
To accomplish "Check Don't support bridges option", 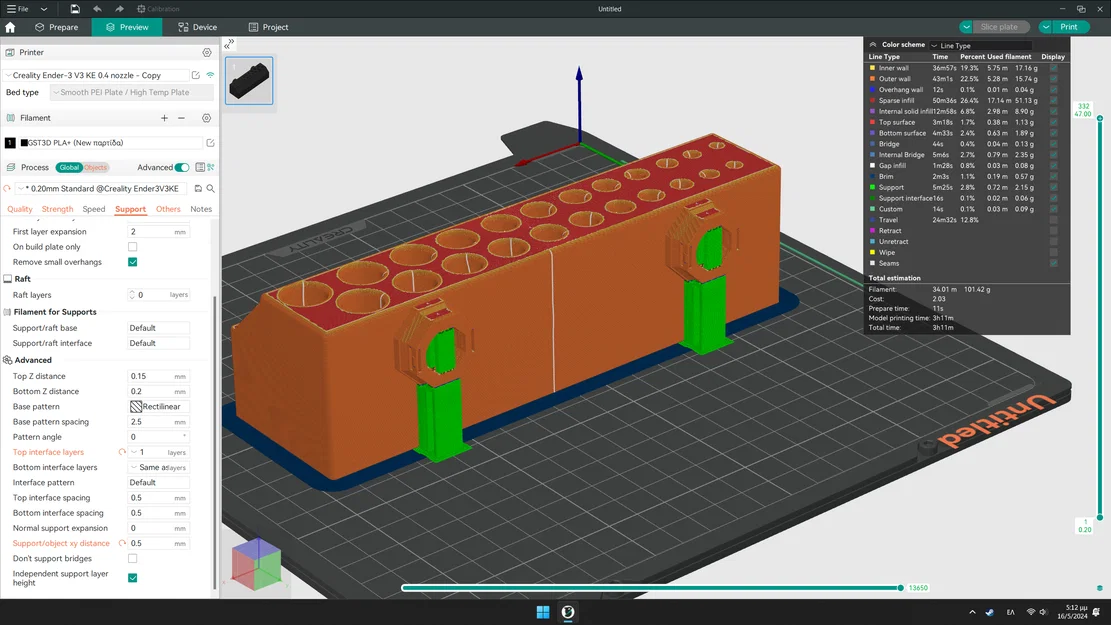I will pos(132,558).
